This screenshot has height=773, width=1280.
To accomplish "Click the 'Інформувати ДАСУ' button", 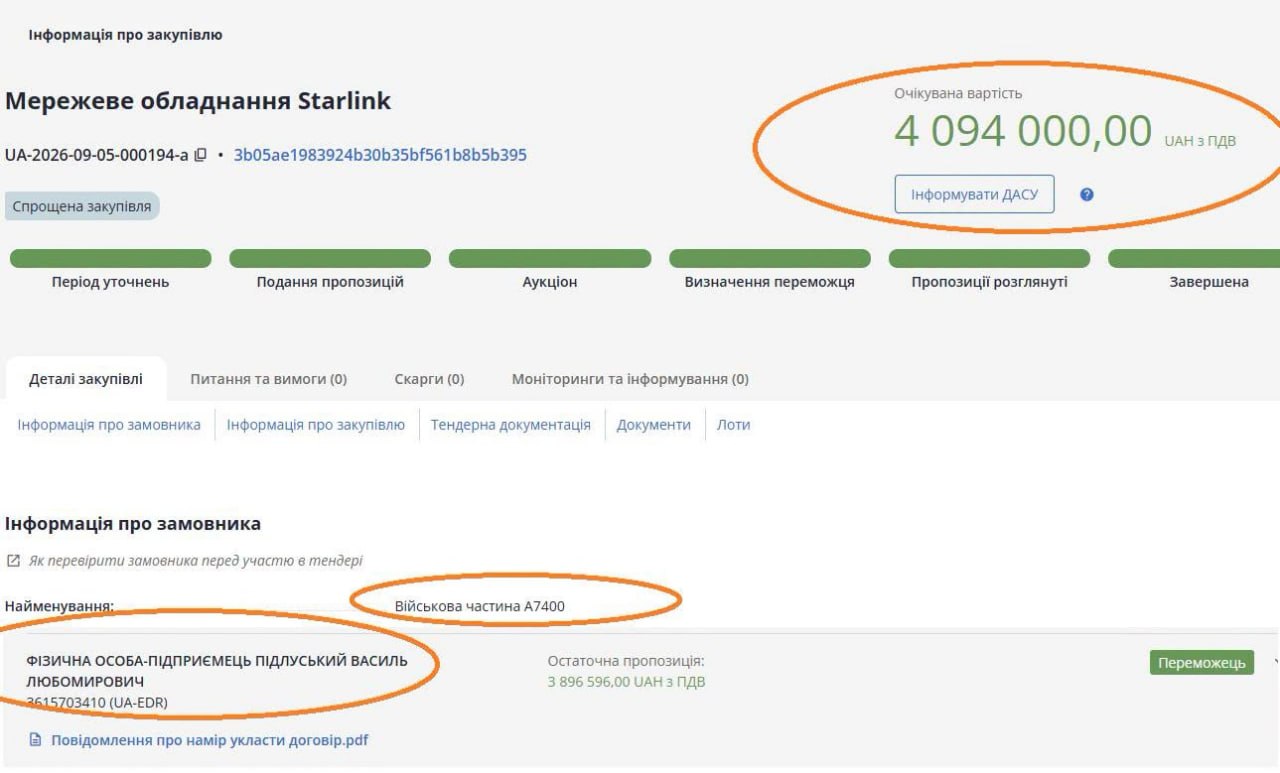I will 975,195.
